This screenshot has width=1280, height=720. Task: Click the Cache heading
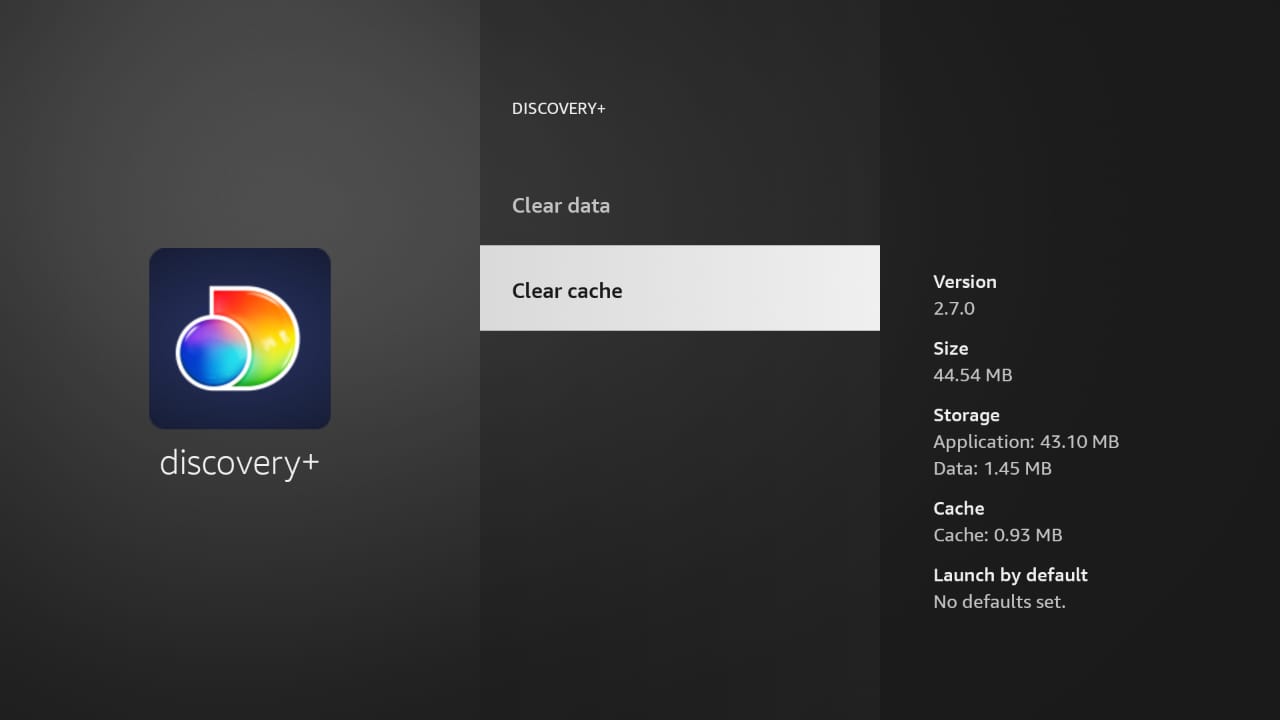coord(959,508)
